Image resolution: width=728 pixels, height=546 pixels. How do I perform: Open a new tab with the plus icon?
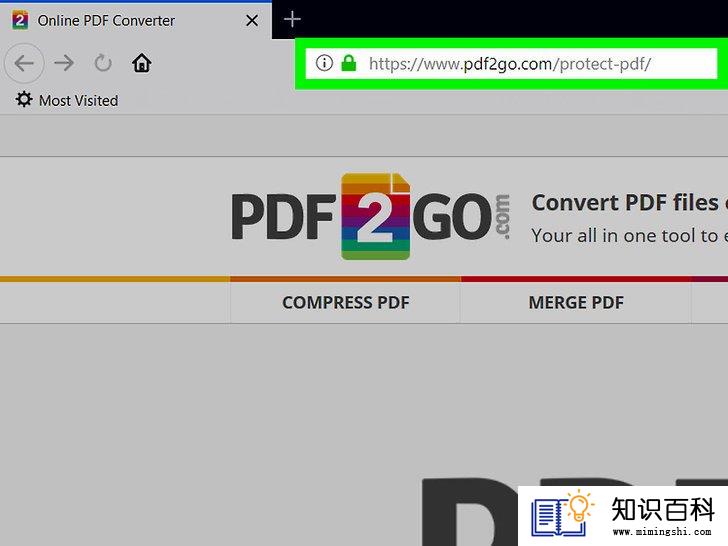[292, 20]
